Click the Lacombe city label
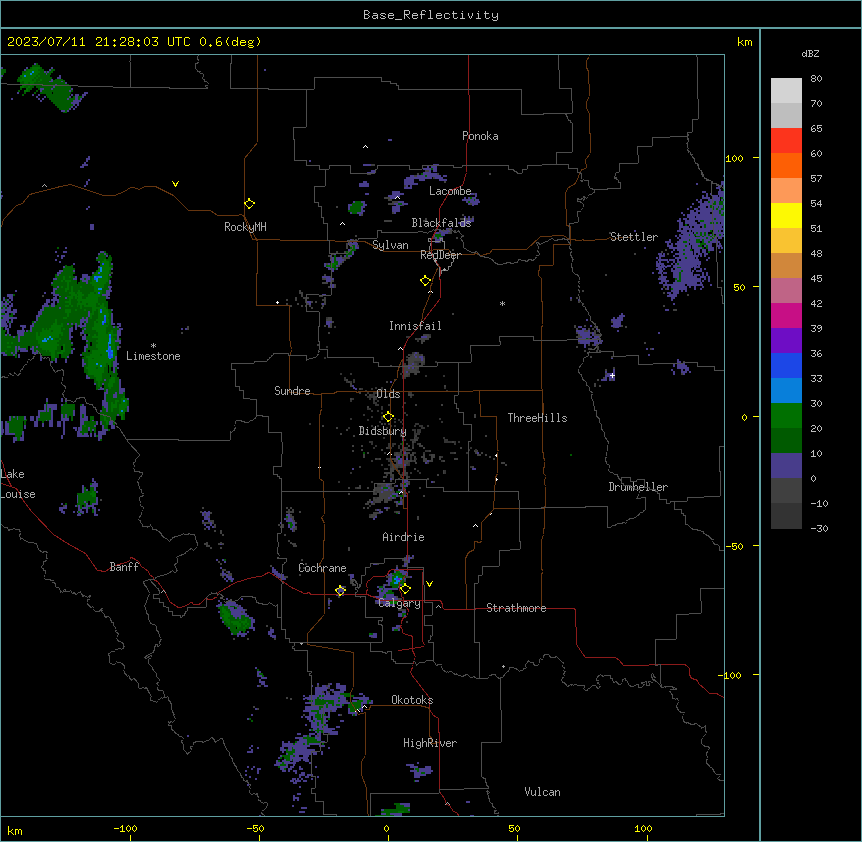This screenshot has width=862, height=842. pos(450,191)
